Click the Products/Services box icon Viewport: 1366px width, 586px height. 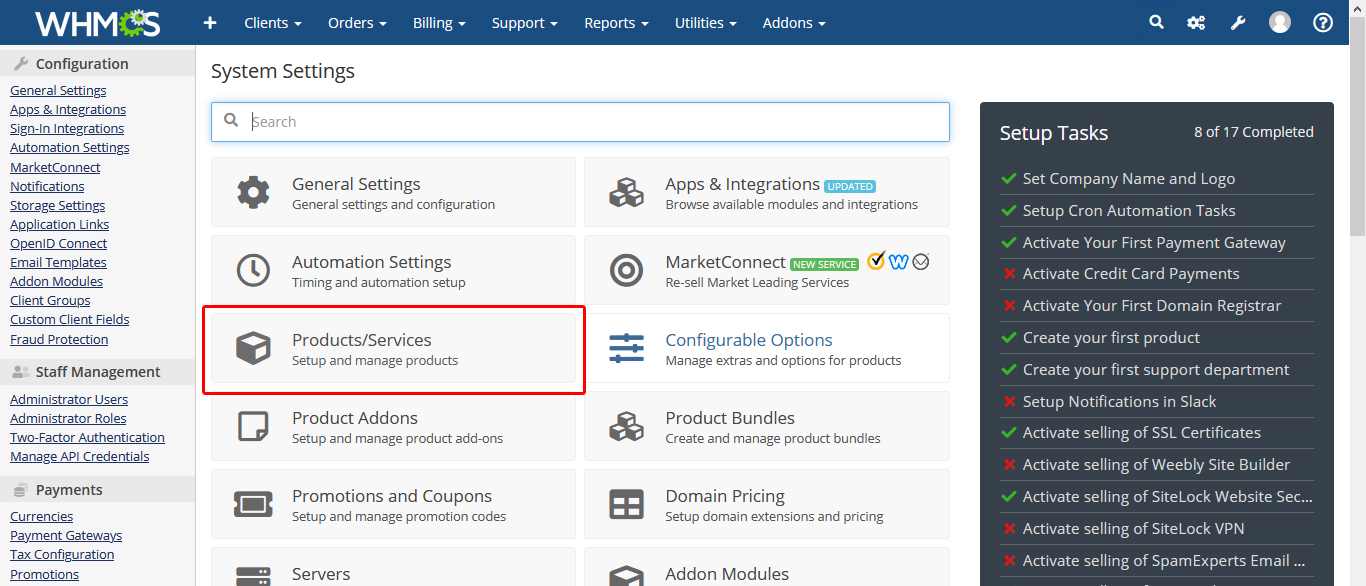(x=253, y=348)
